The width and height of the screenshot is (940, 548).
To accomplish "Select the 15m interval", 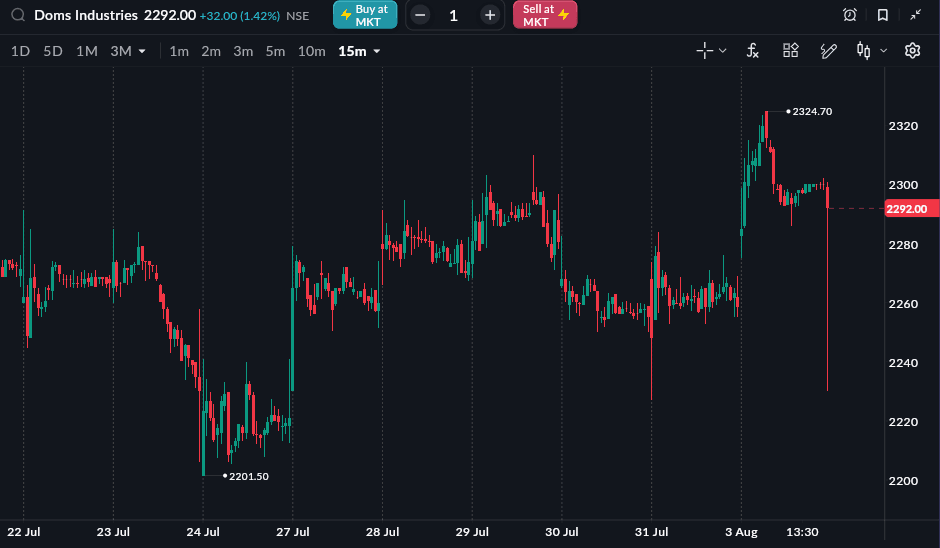I will 352,52.
